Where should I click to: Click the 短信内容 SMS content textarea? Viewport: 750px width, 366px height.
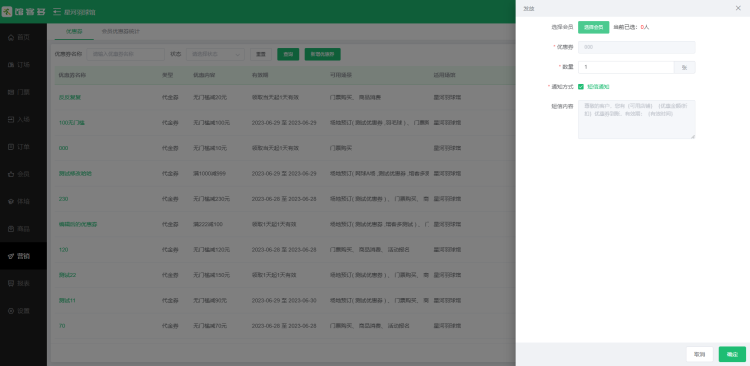[636, 120]
